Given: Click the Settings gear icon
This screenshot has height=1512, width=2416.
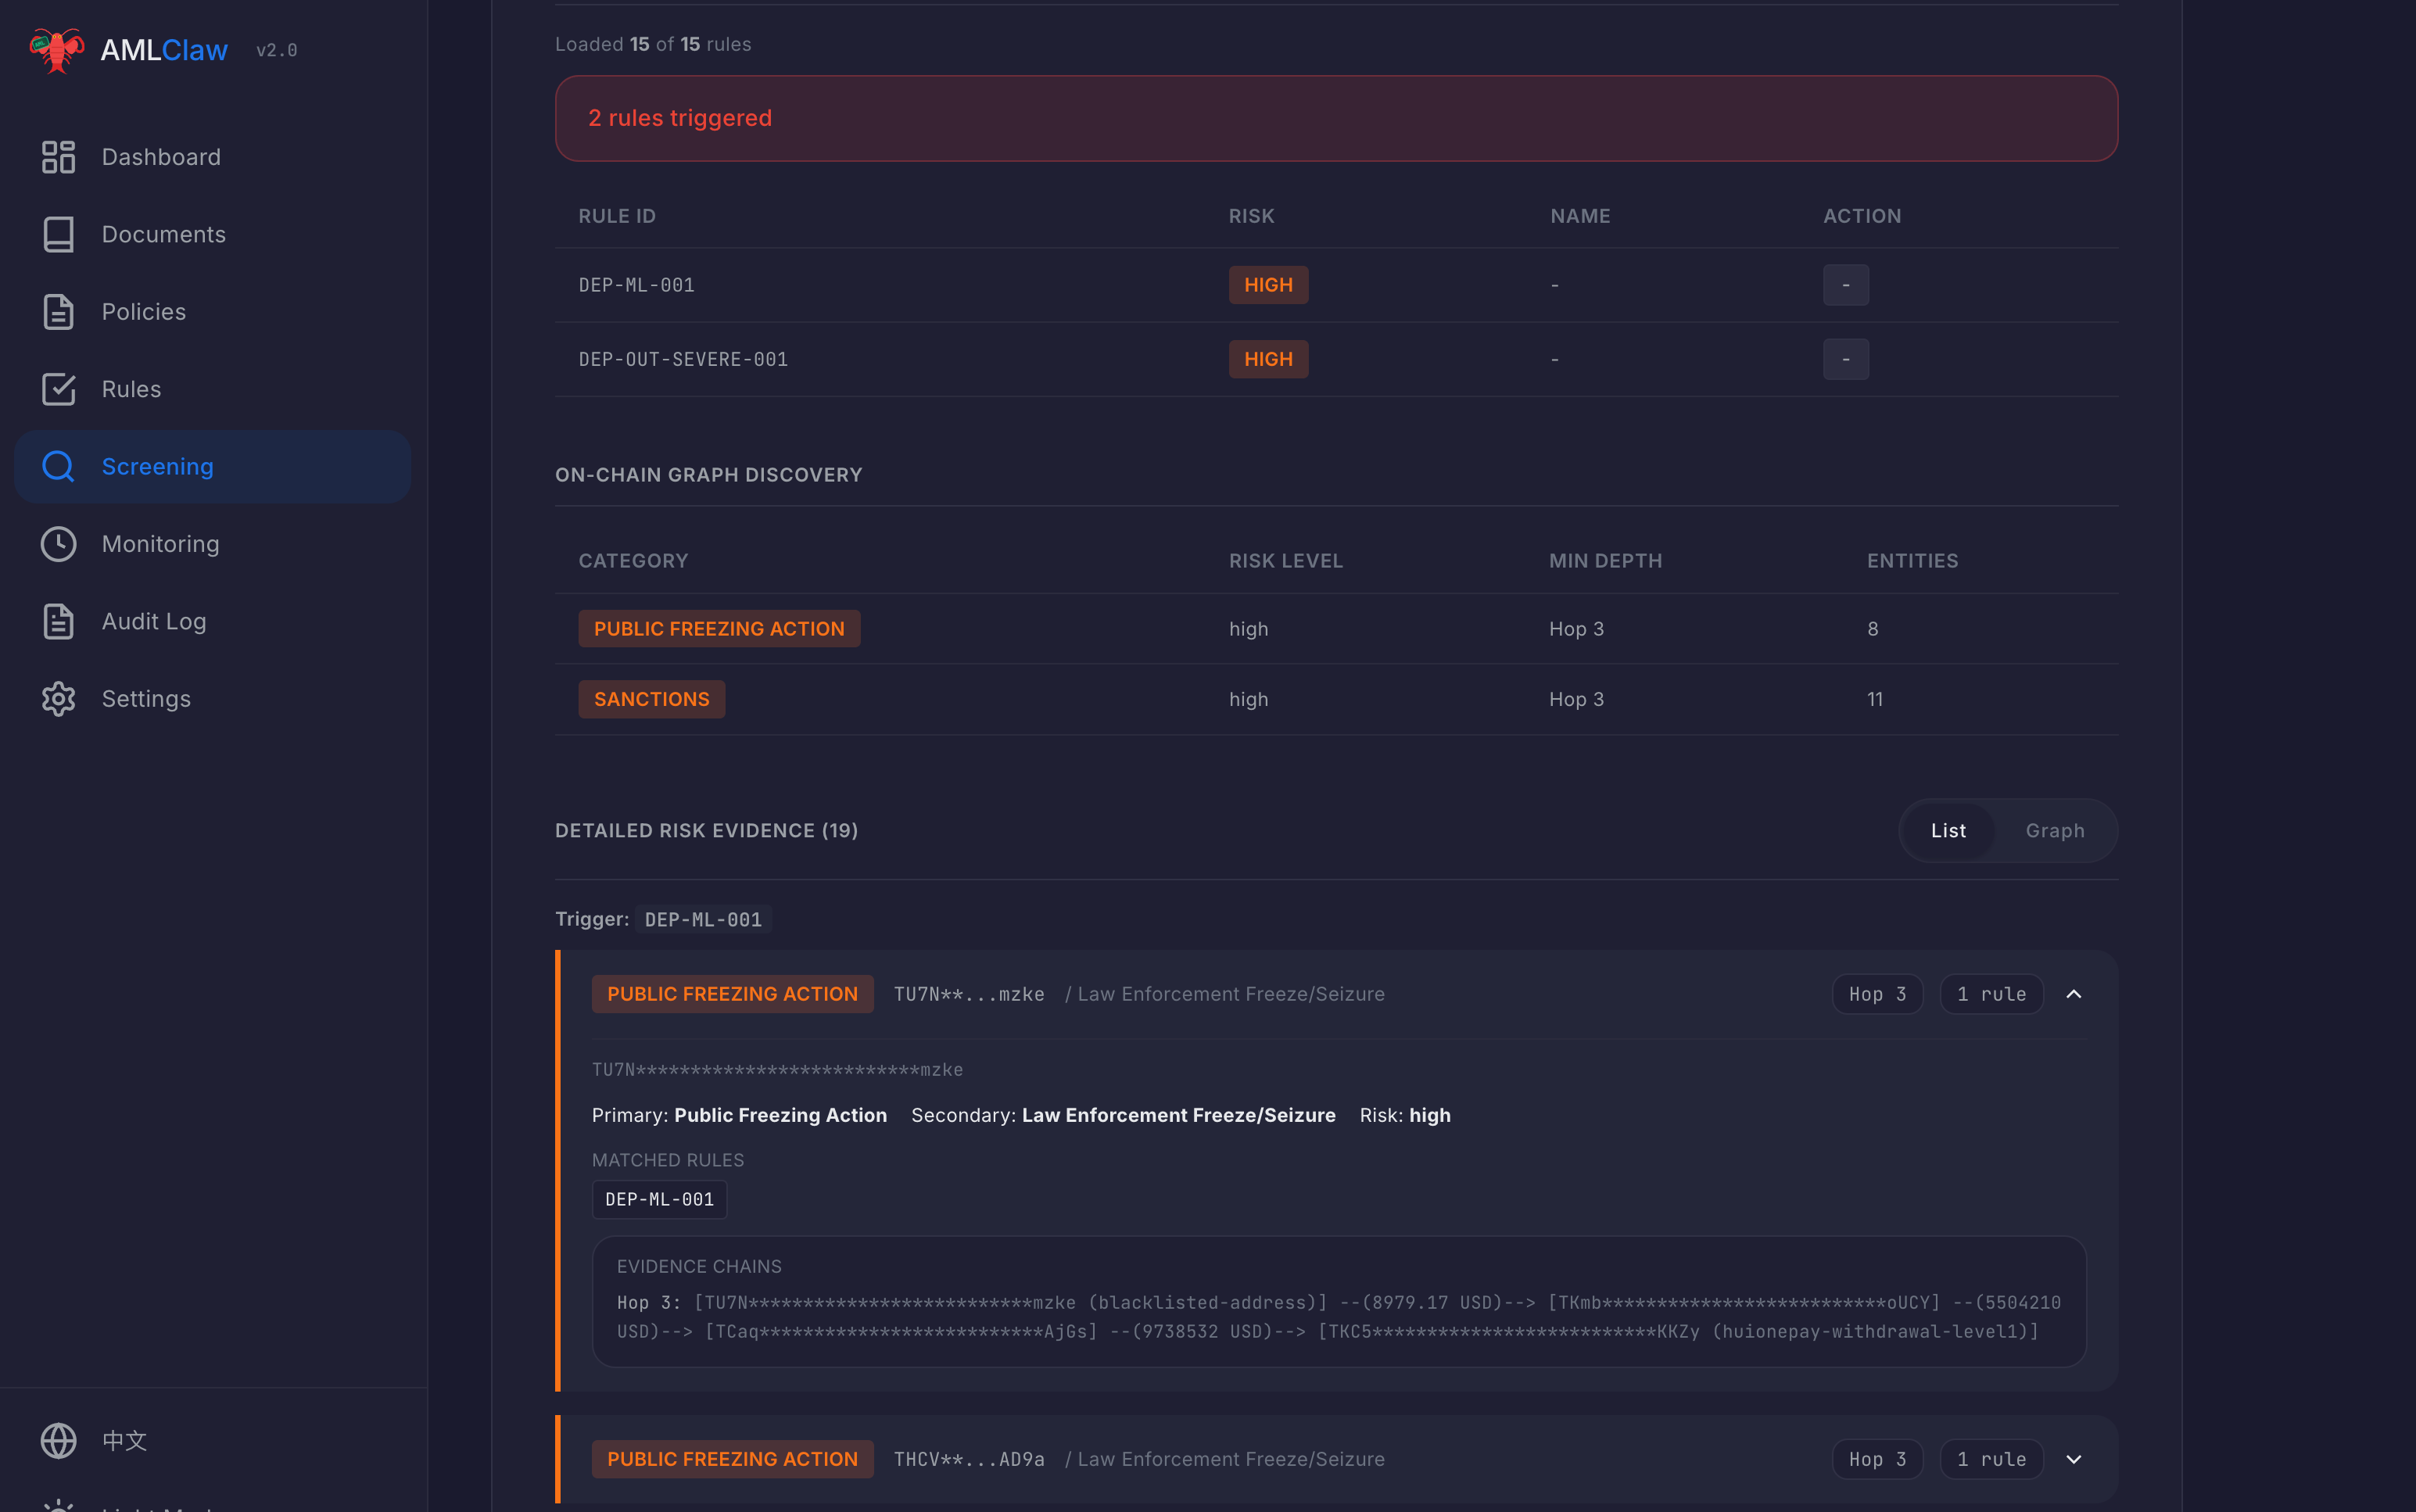Looking at the screenshot, I should click(x=58, y=699).
